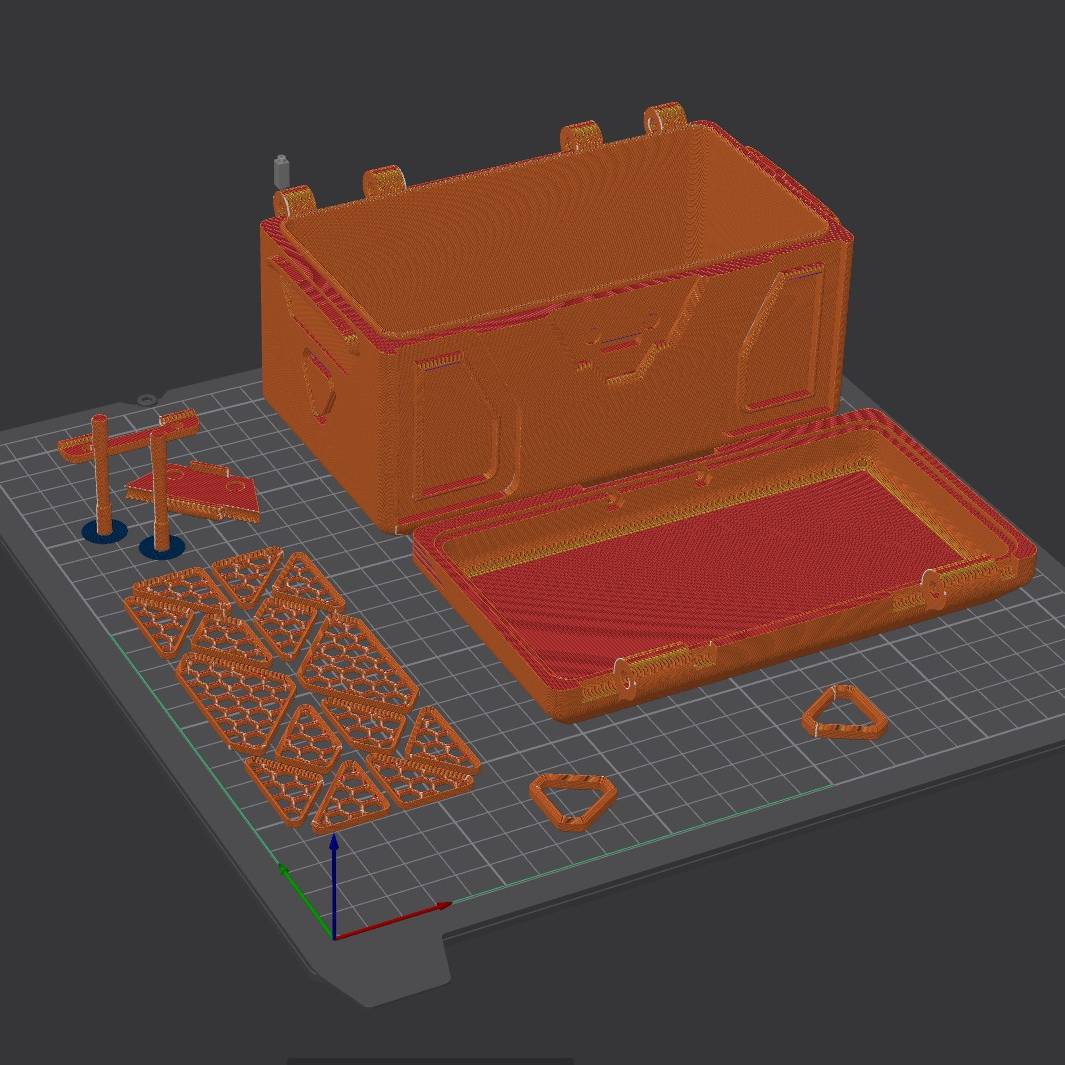
Task: Click the small round hole on the bed's rear edge
Action: click(147, 399)
